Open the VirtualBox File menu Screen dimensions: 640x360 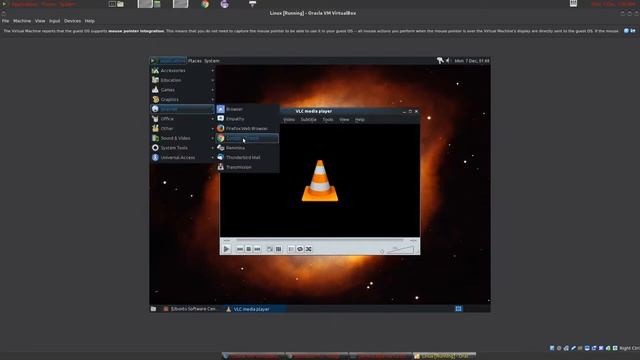(6, 21)
